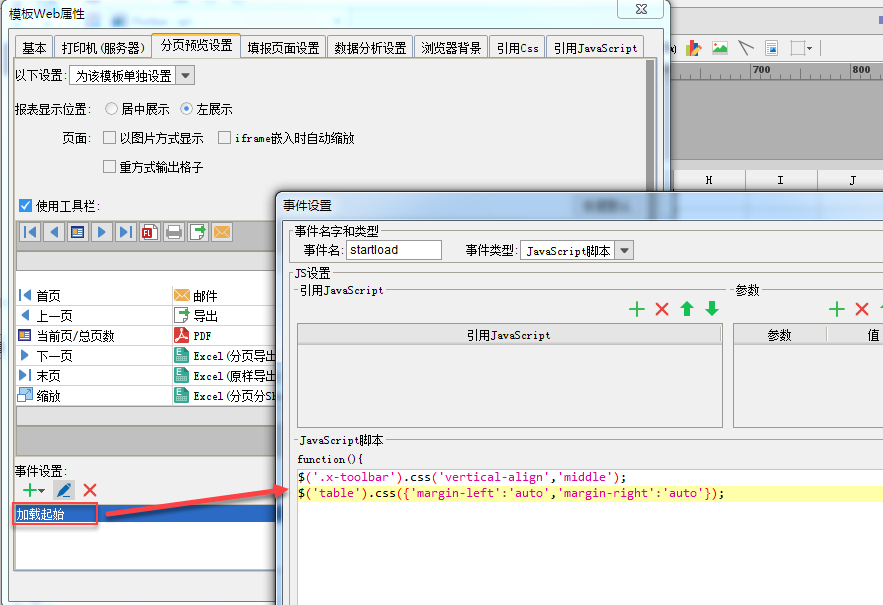Switch to 分页预览设置 tab
This screenshot has height=605, width=883.
point(197,45)
